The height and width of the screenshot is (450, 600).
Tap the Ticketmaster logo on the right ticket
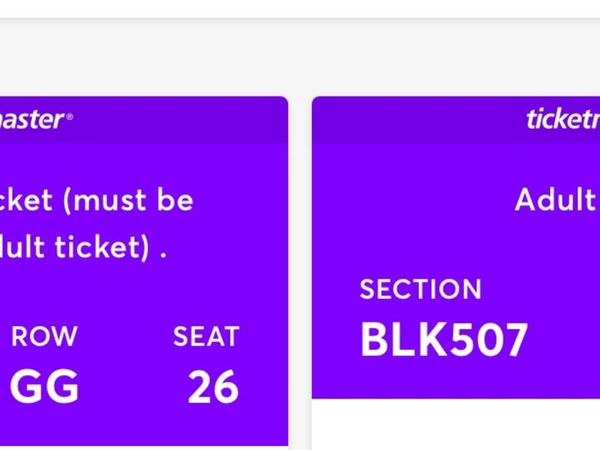pos(562,120)
